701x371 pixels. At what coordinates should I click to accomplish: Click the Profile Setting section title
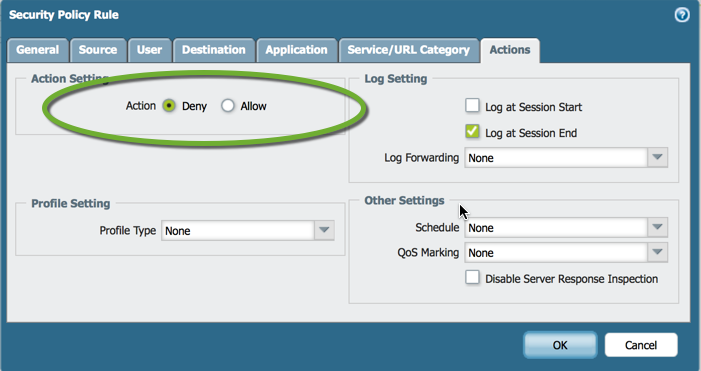71,203
